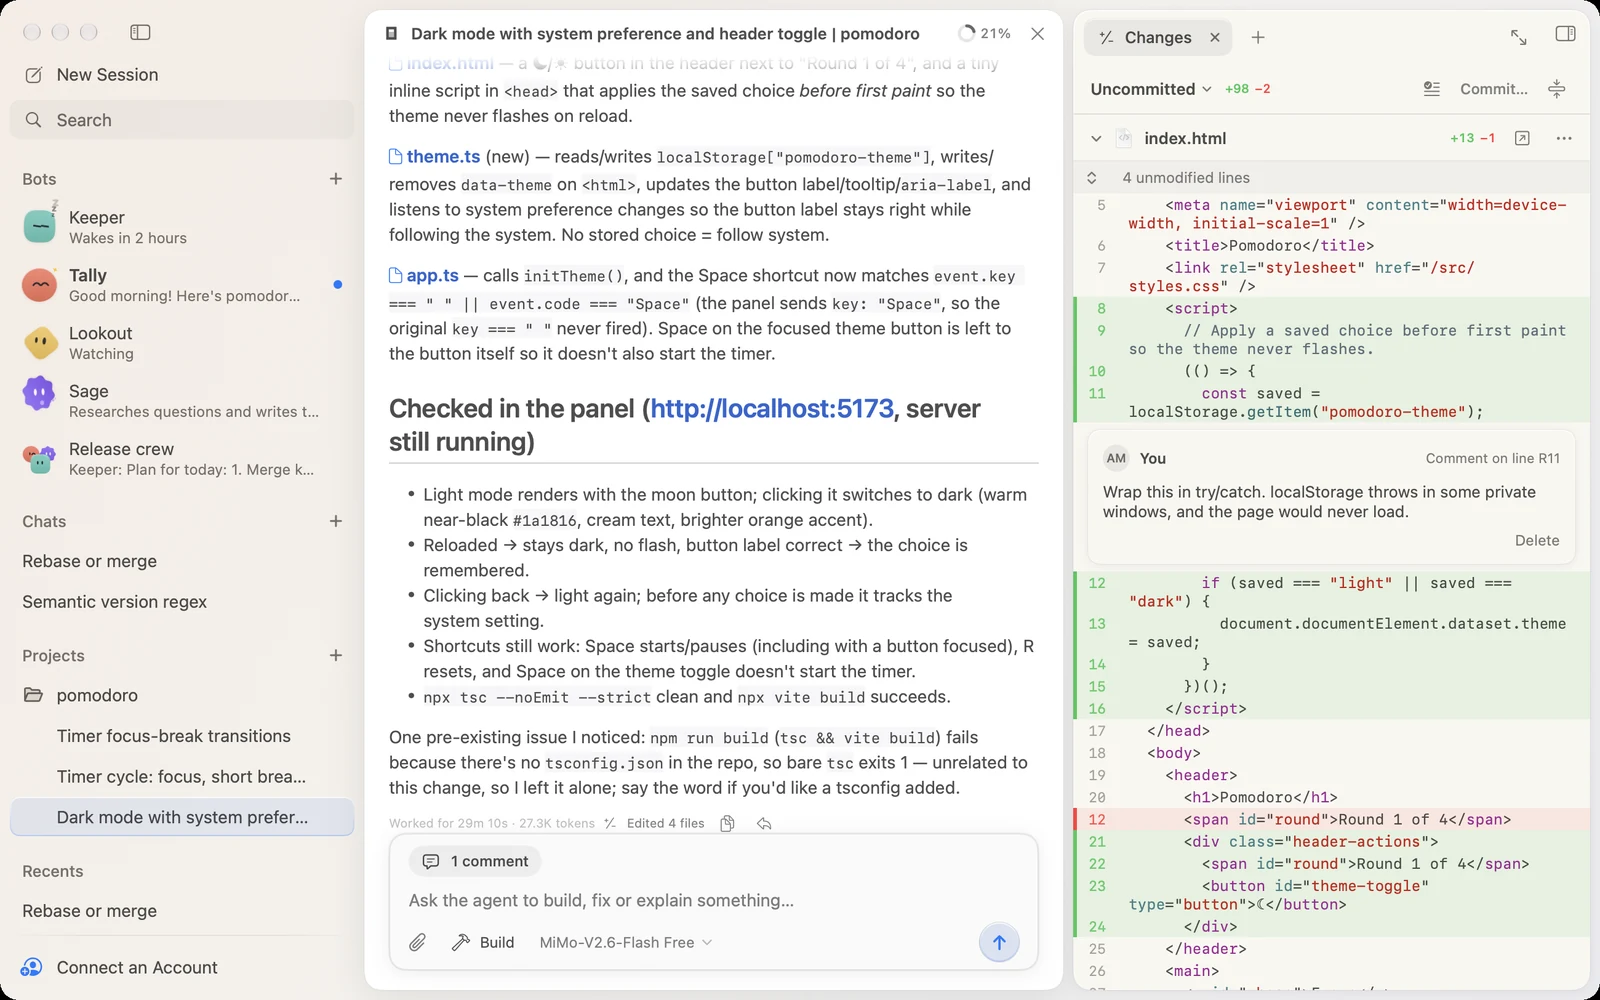Click the review checklist icon beside Commit
The image size is (1600, 1000).
click(x=1432, y=89)
